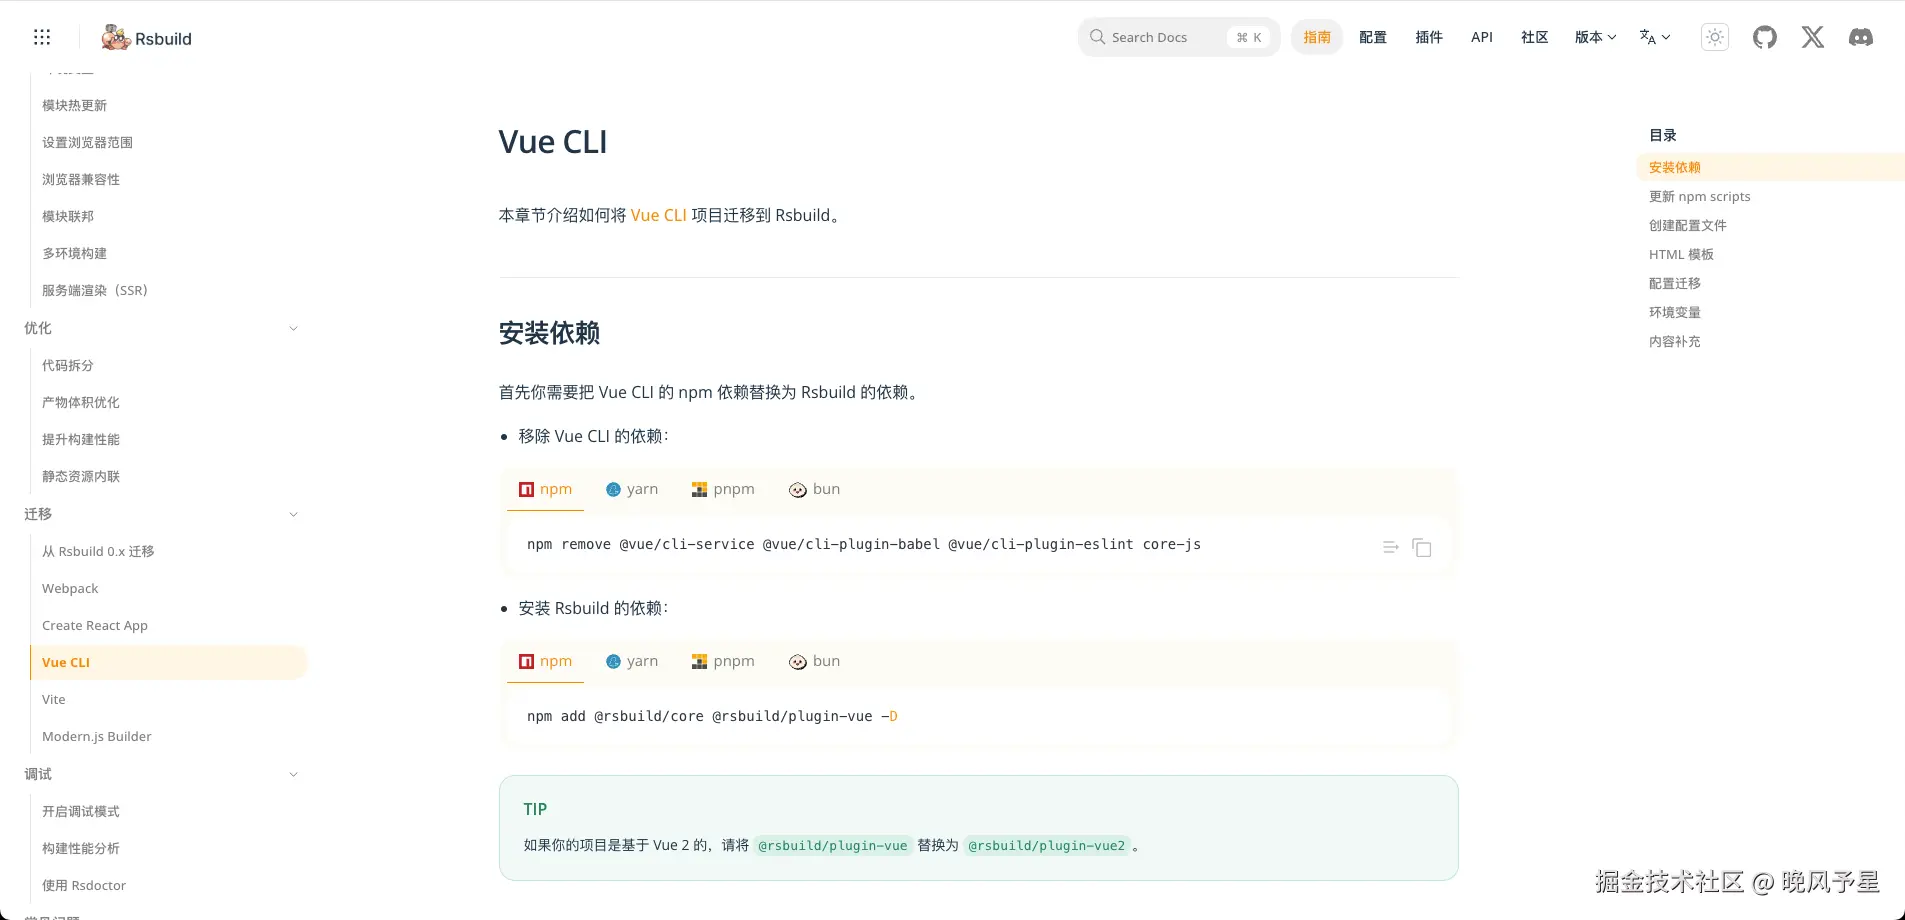Open 多环境构建 in the sidebar
Screen dimensions: 1905x920
point(74,253)
